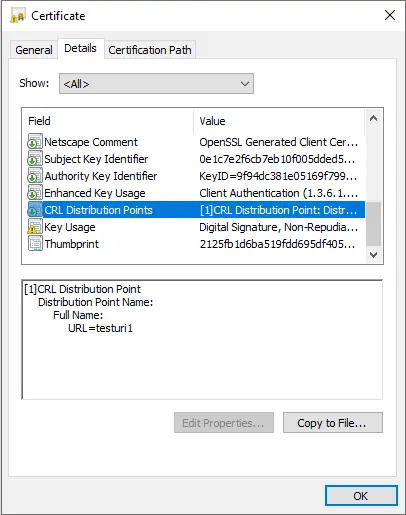
Task: Select the Key Usage warning icon
Action: (x=35, y=226)
